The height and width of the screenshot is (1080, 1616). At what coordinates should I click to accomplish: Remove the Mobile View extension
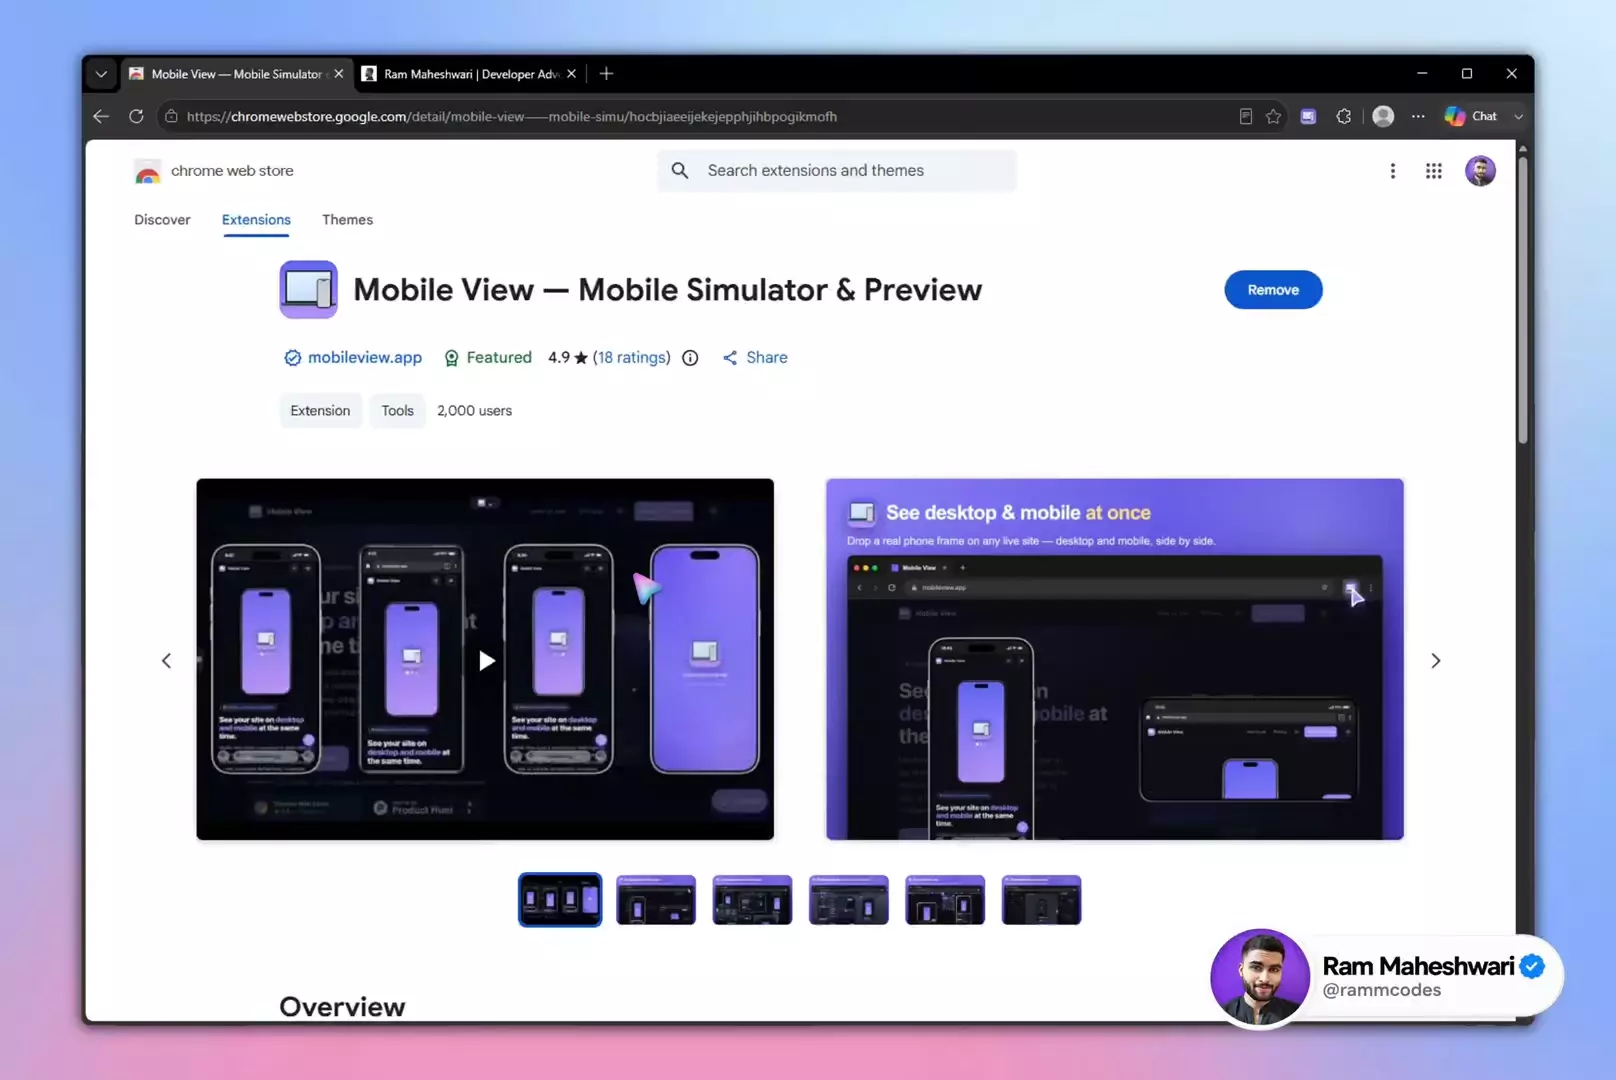pyautogui.click(x=1273, y=290)
